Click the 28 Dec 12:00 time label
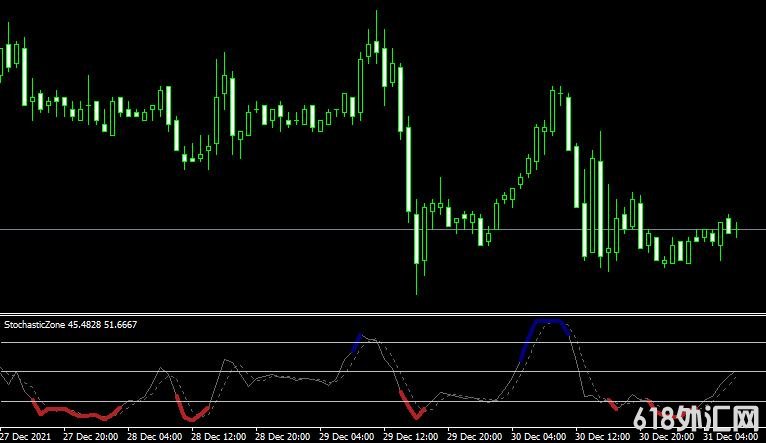 218,436
